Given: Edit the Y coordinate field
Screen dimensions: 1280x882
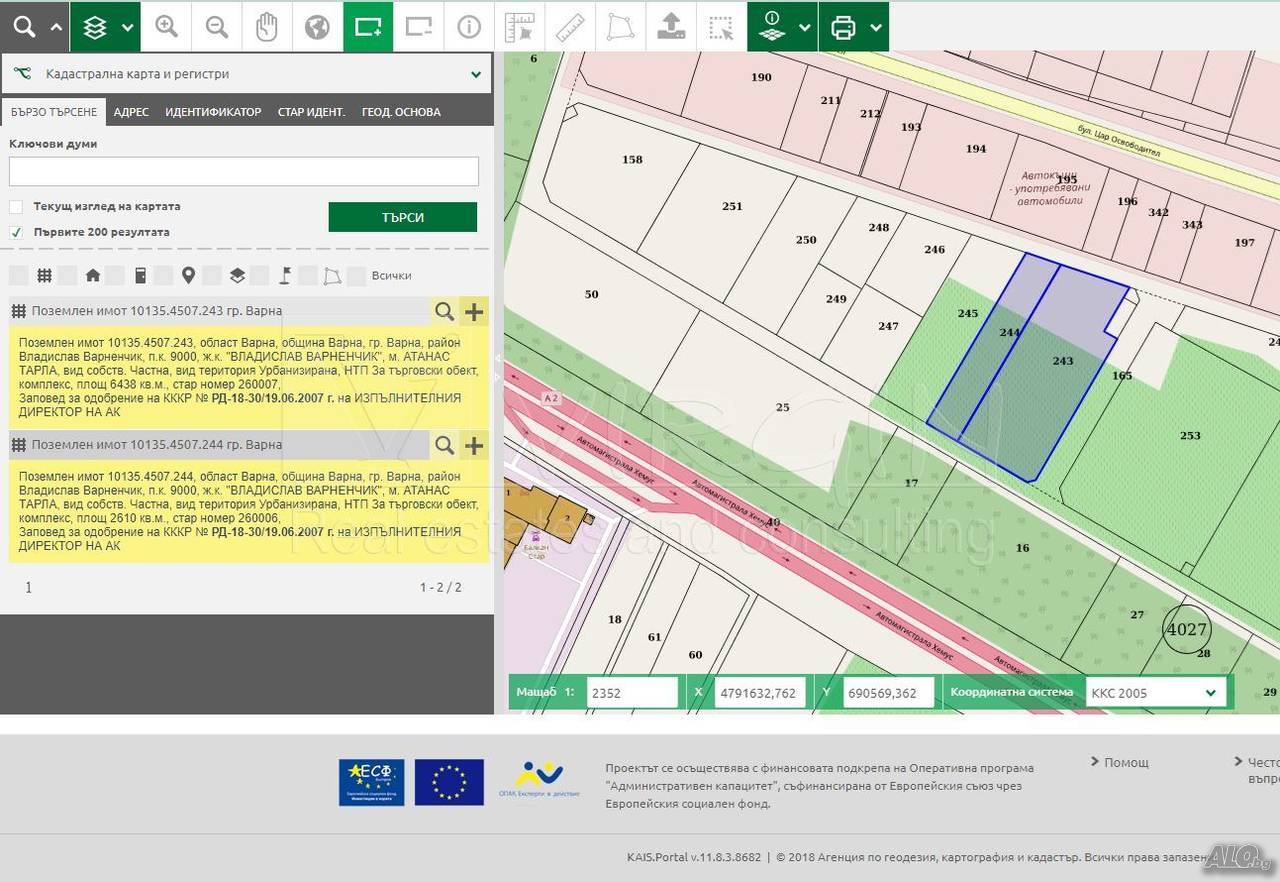Looking at the screenshot, I should 889,693.
